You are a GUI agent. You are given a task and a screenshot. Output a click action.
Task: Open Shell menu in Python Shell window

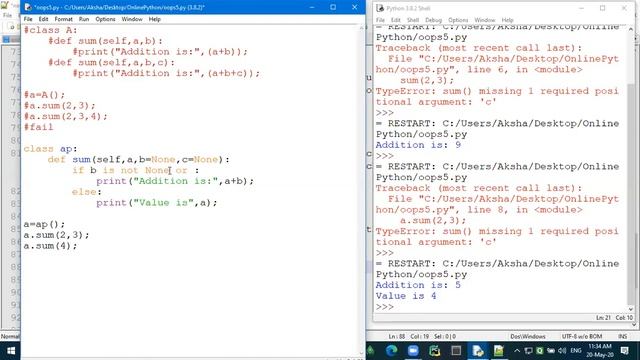(413, 20)
